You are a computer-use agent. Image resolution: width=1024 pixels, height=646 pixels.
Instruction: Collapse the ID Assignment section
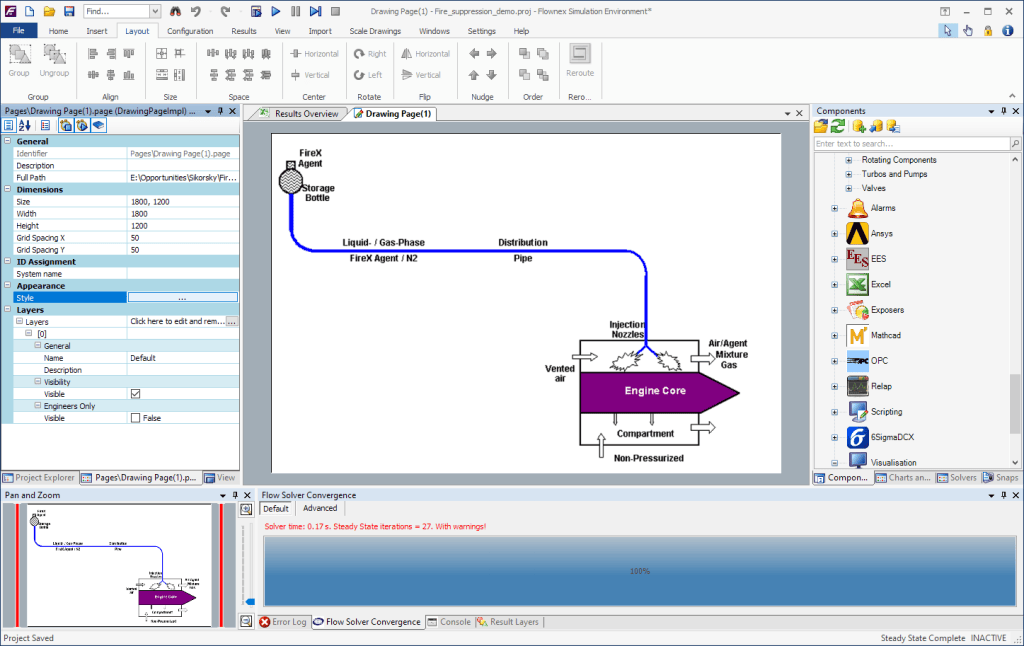coord(8,261)
